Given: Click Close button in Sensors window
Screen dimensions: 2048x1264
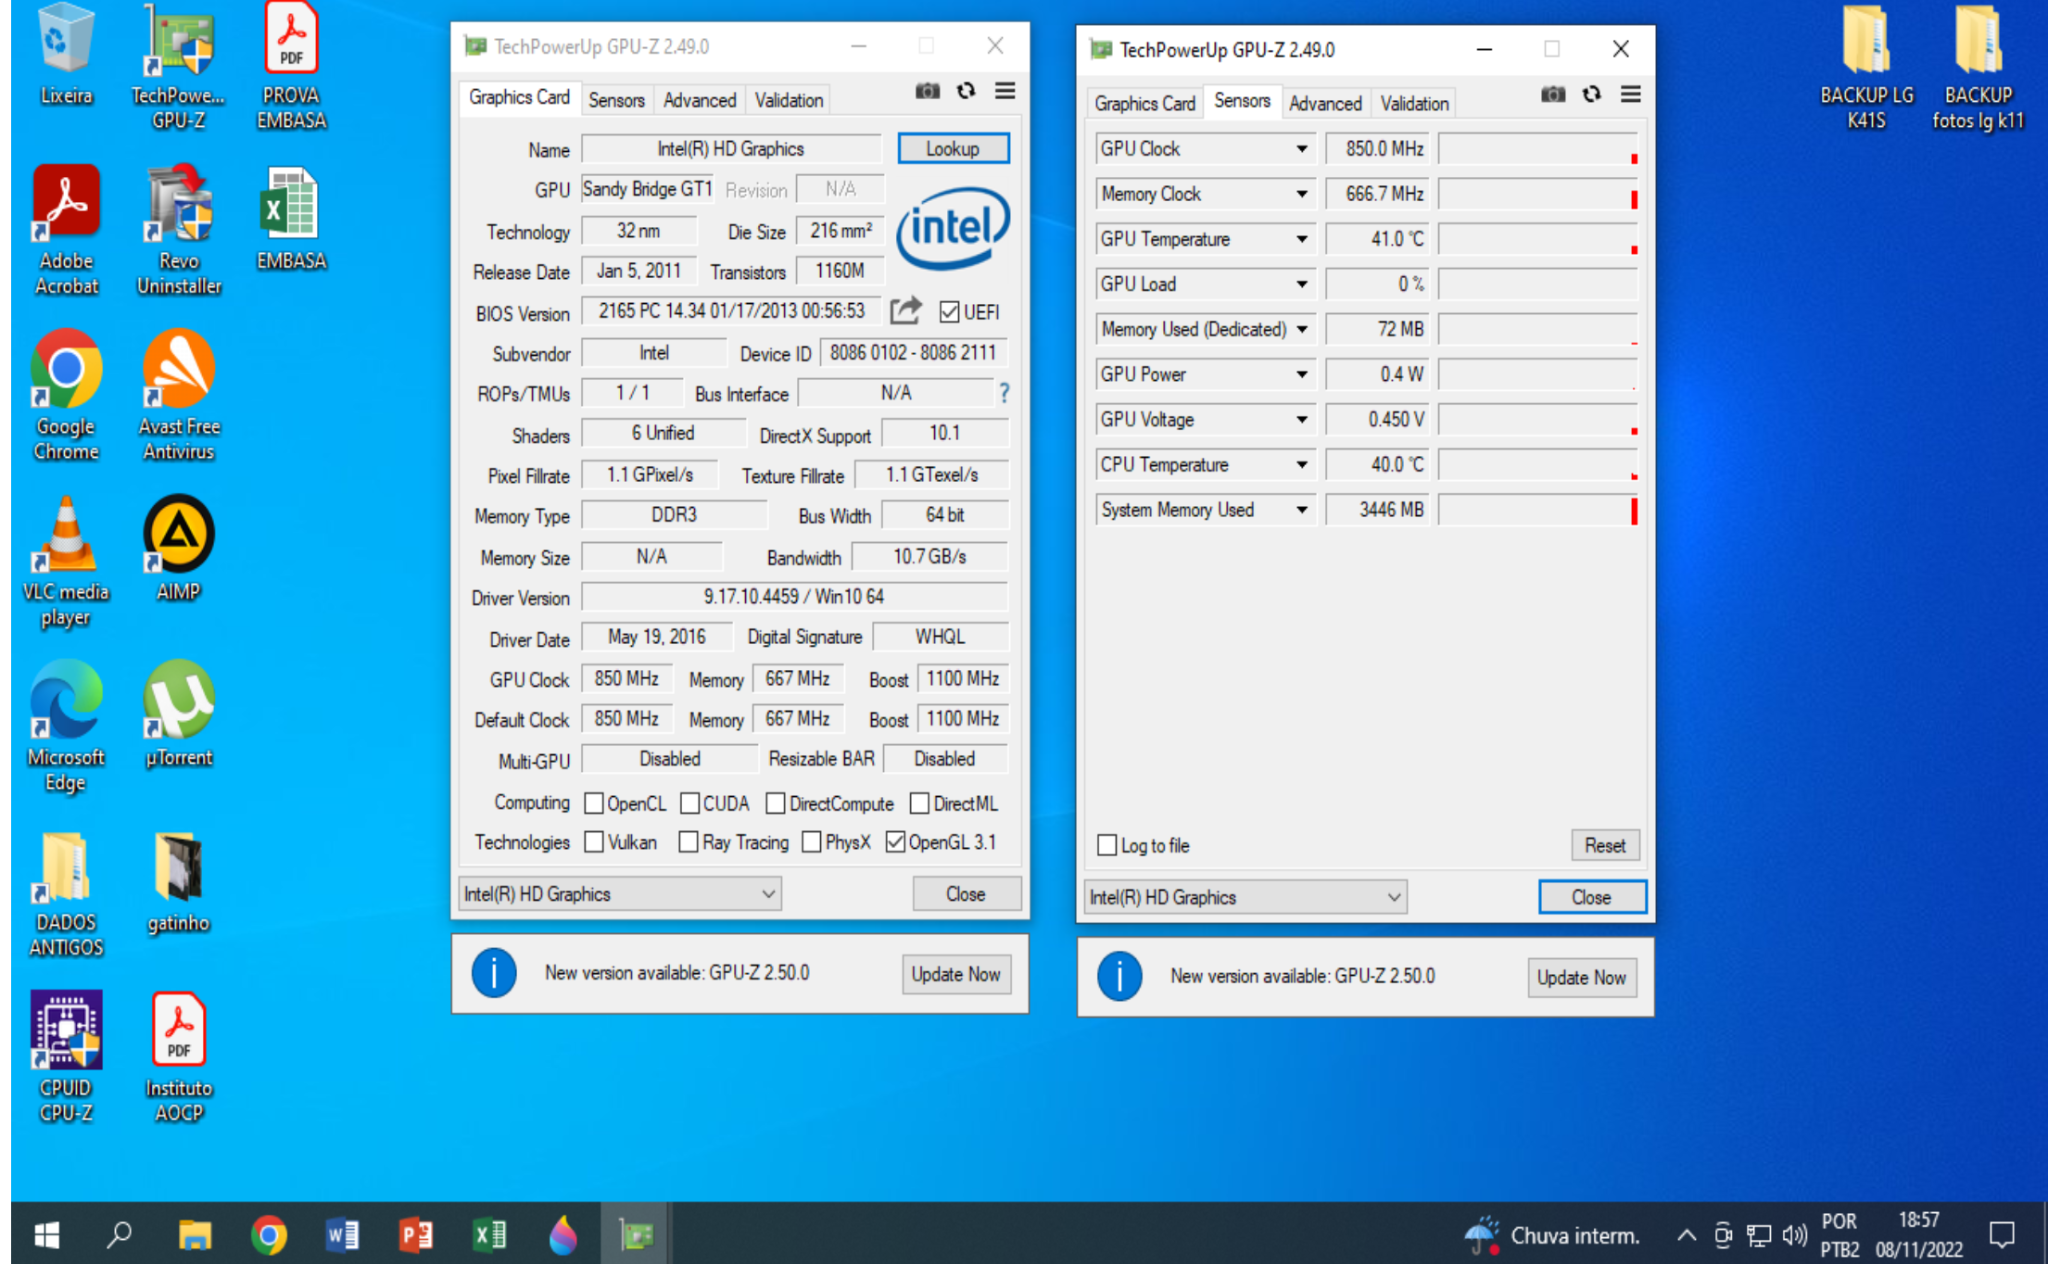Looking at the screenshot, I should 1591,897.
